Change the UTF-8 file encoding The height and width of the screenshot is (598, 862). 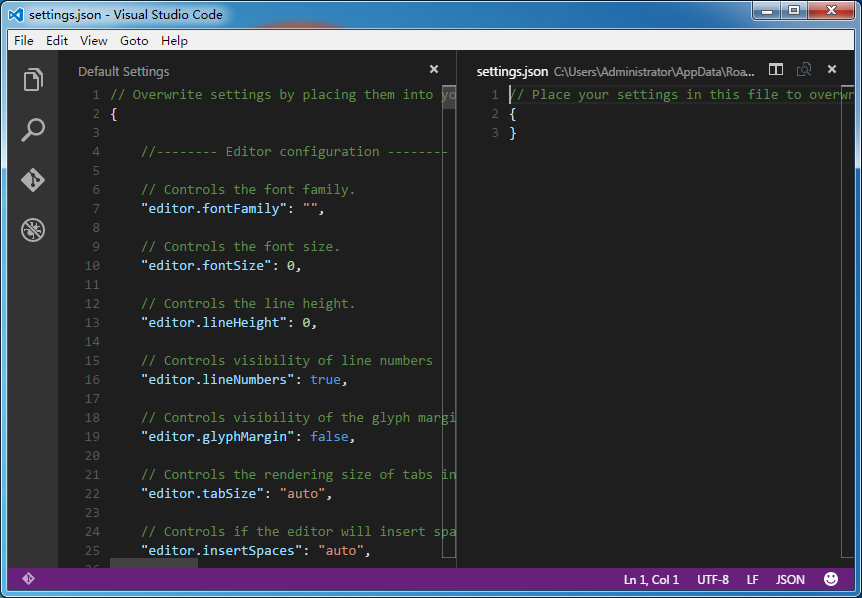click(x=713, y=579)
